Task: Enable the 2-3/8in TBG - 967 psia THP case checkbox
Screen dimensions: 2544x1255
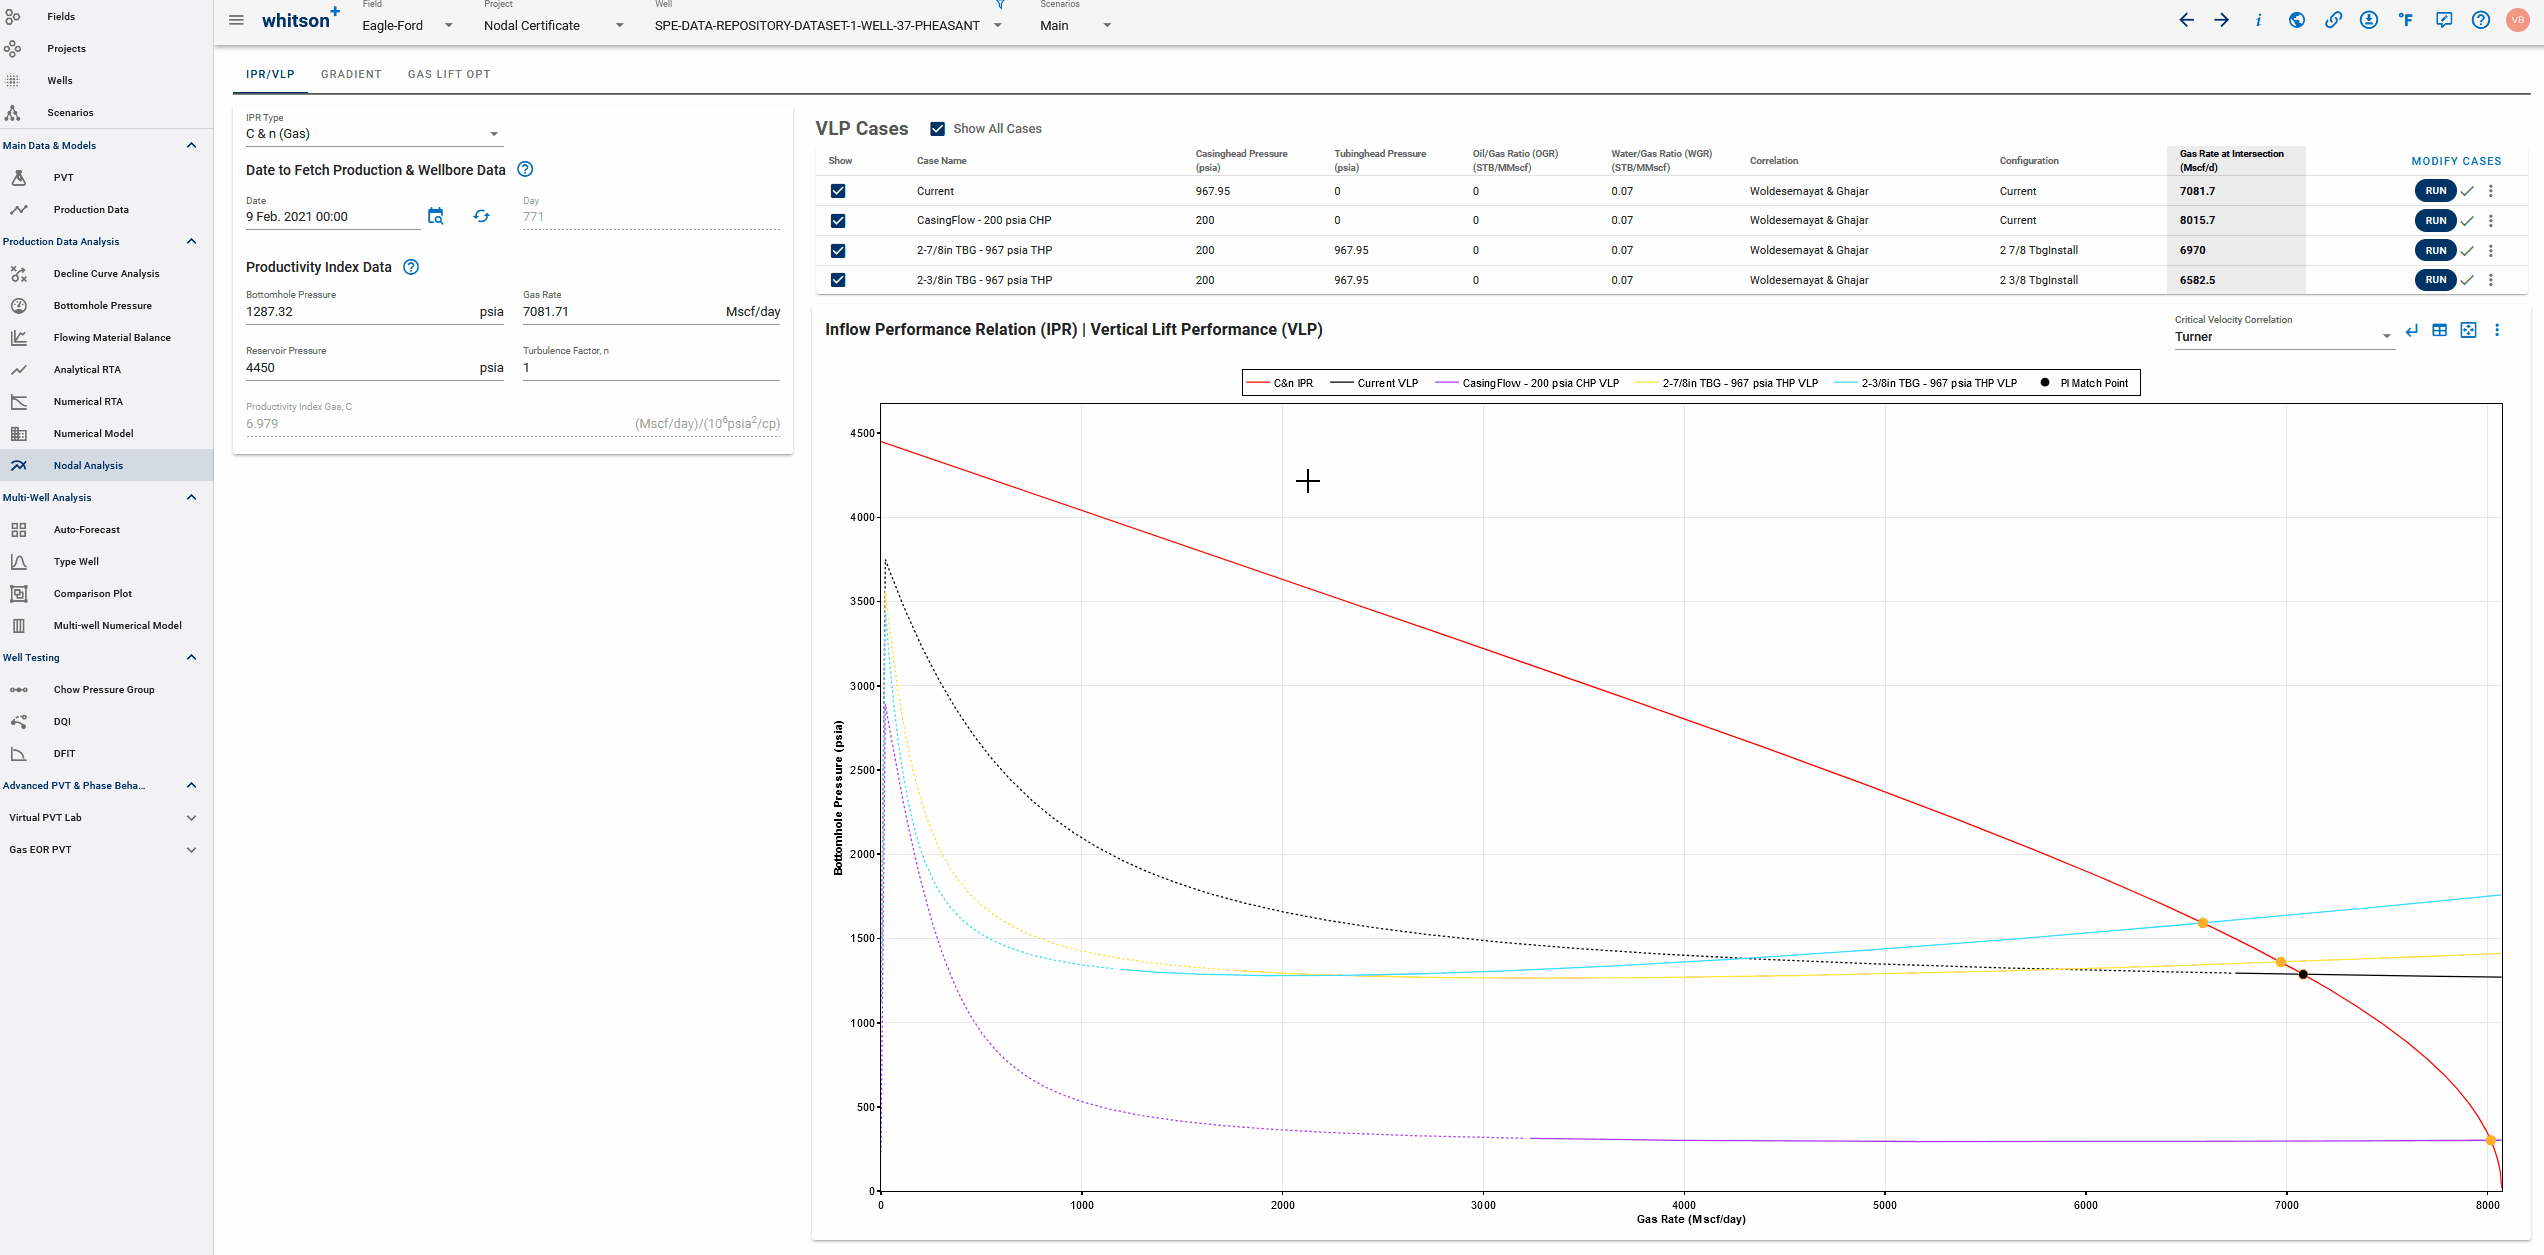Action: tap(839, 279)
